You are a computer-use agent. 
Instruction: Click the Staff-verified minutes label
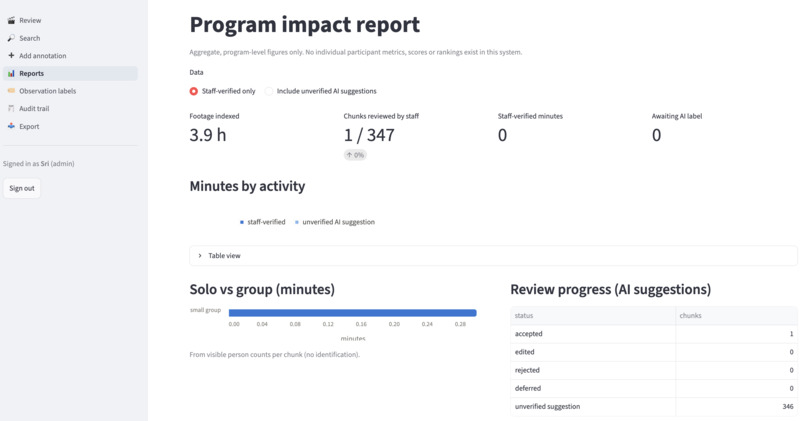(530, 116)
